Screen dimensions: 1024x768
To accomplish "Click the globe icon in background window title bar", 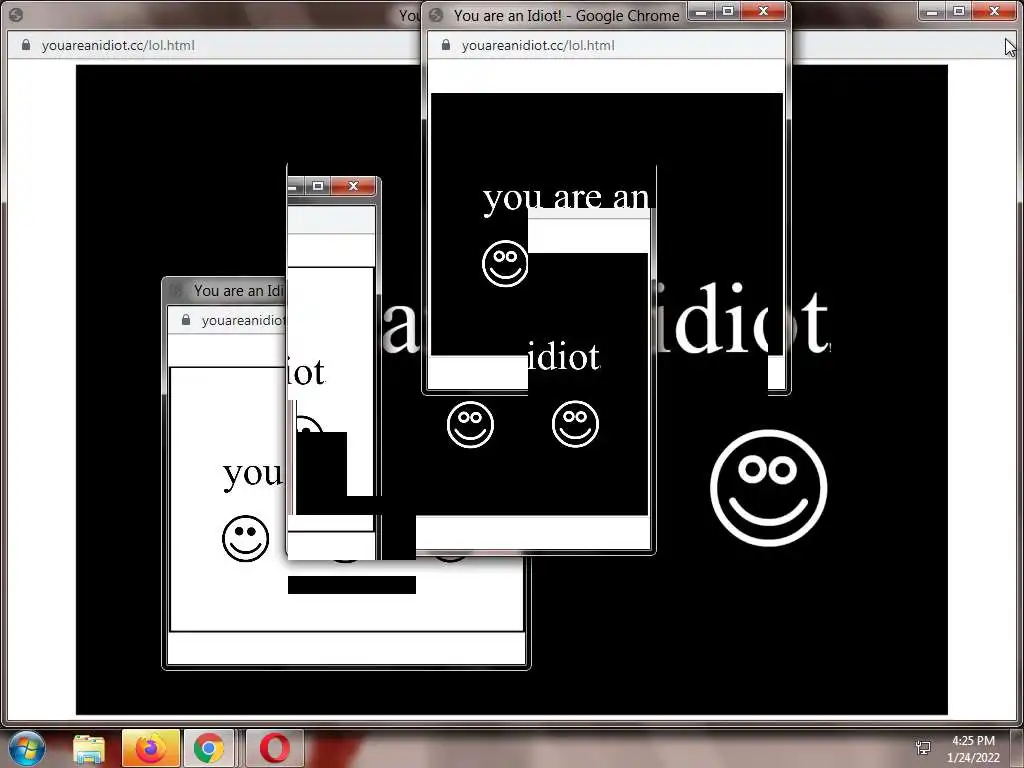I will [16, 14].
